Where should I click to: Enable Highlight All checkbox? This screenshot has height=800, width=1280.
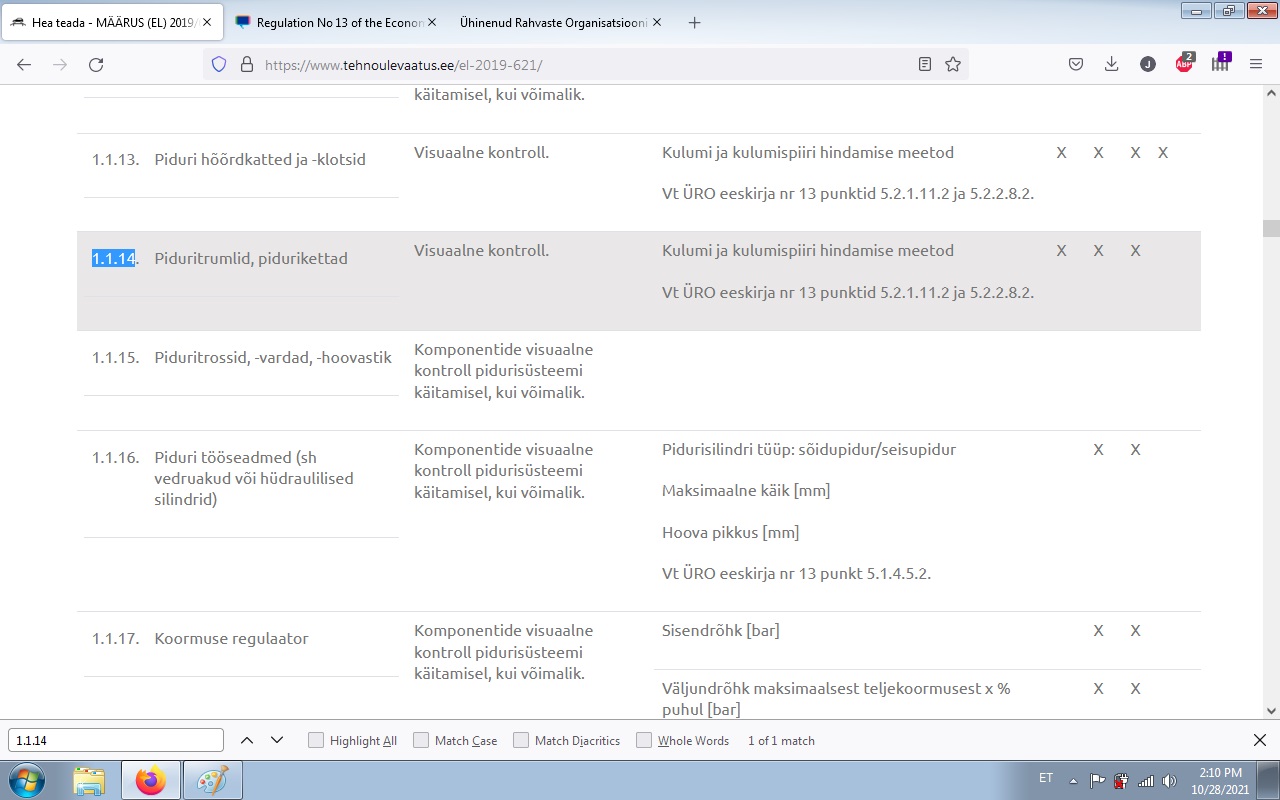click(x=316, y=741)
